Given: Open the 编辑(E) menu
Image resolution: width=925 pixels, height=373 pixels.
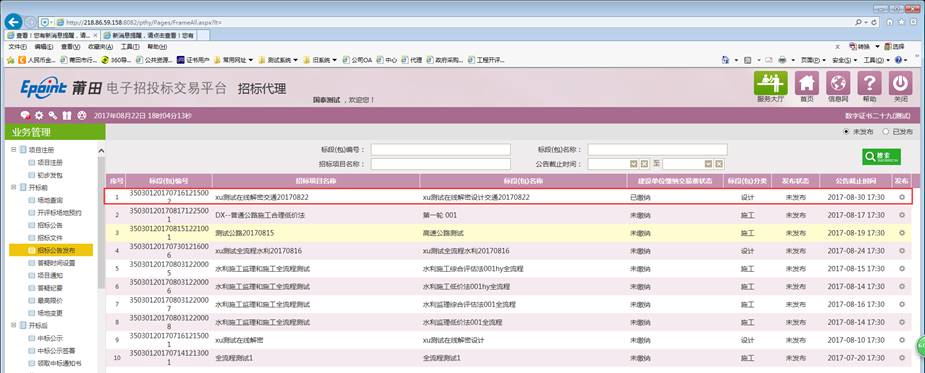Looking at the screenshot, I should pos(44,47).
